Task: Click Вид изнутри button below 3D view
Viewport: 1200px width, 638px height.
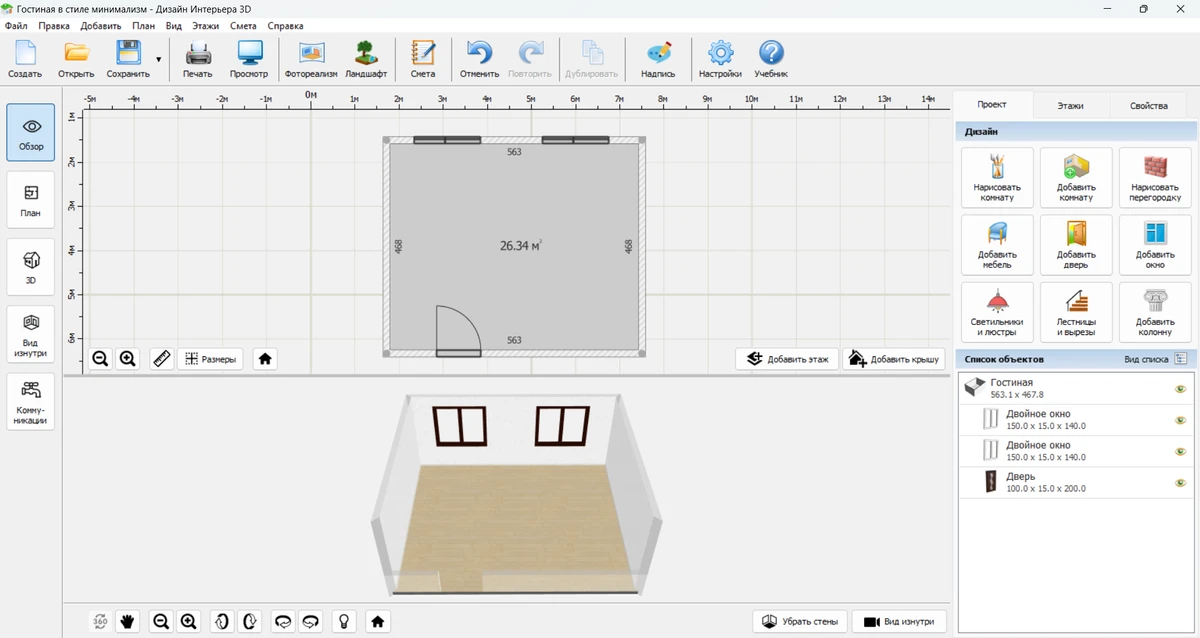Action: coord(899,621)
